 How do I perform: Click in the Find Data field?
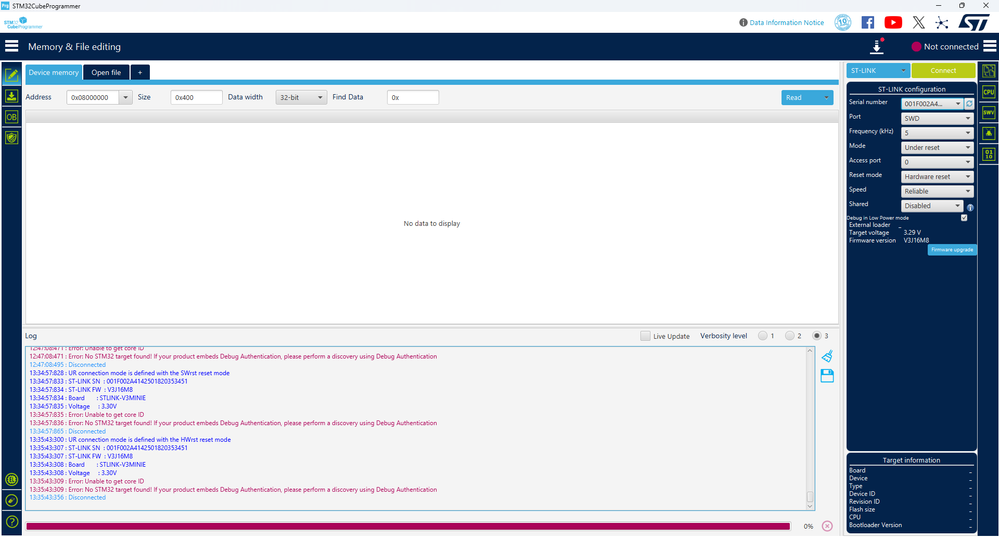[x=413, y=97]
